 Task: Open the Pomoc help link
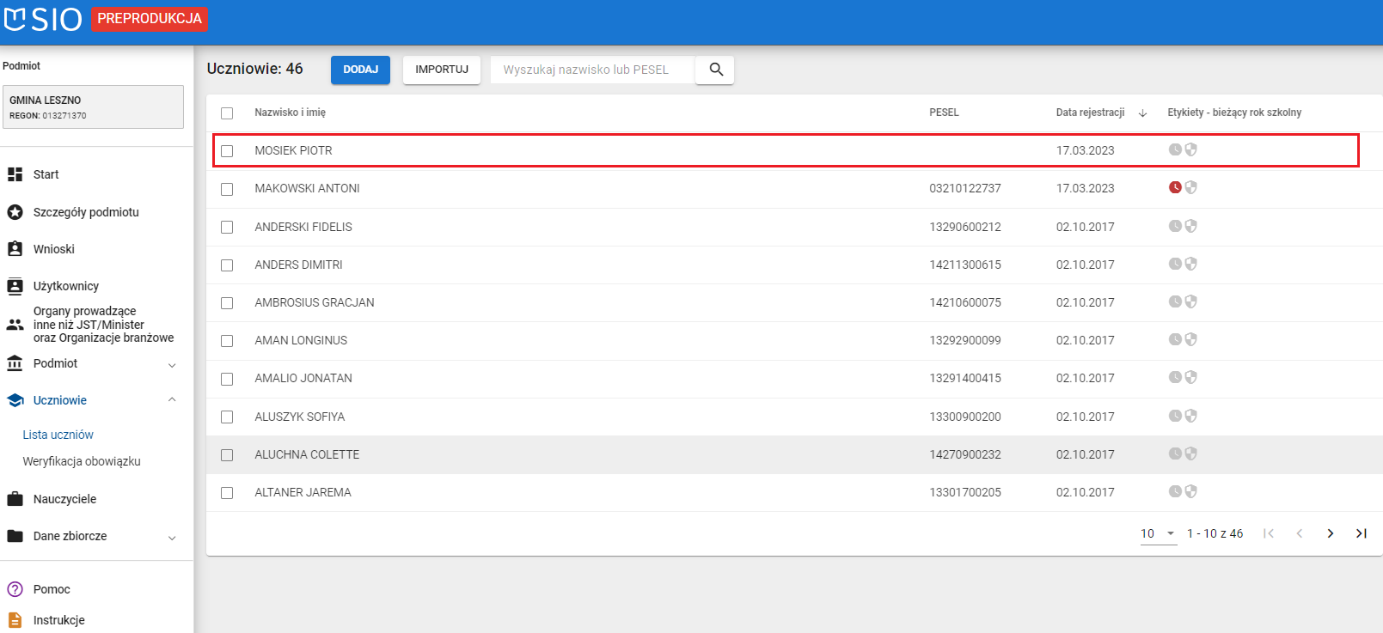[x=51, y=589]
